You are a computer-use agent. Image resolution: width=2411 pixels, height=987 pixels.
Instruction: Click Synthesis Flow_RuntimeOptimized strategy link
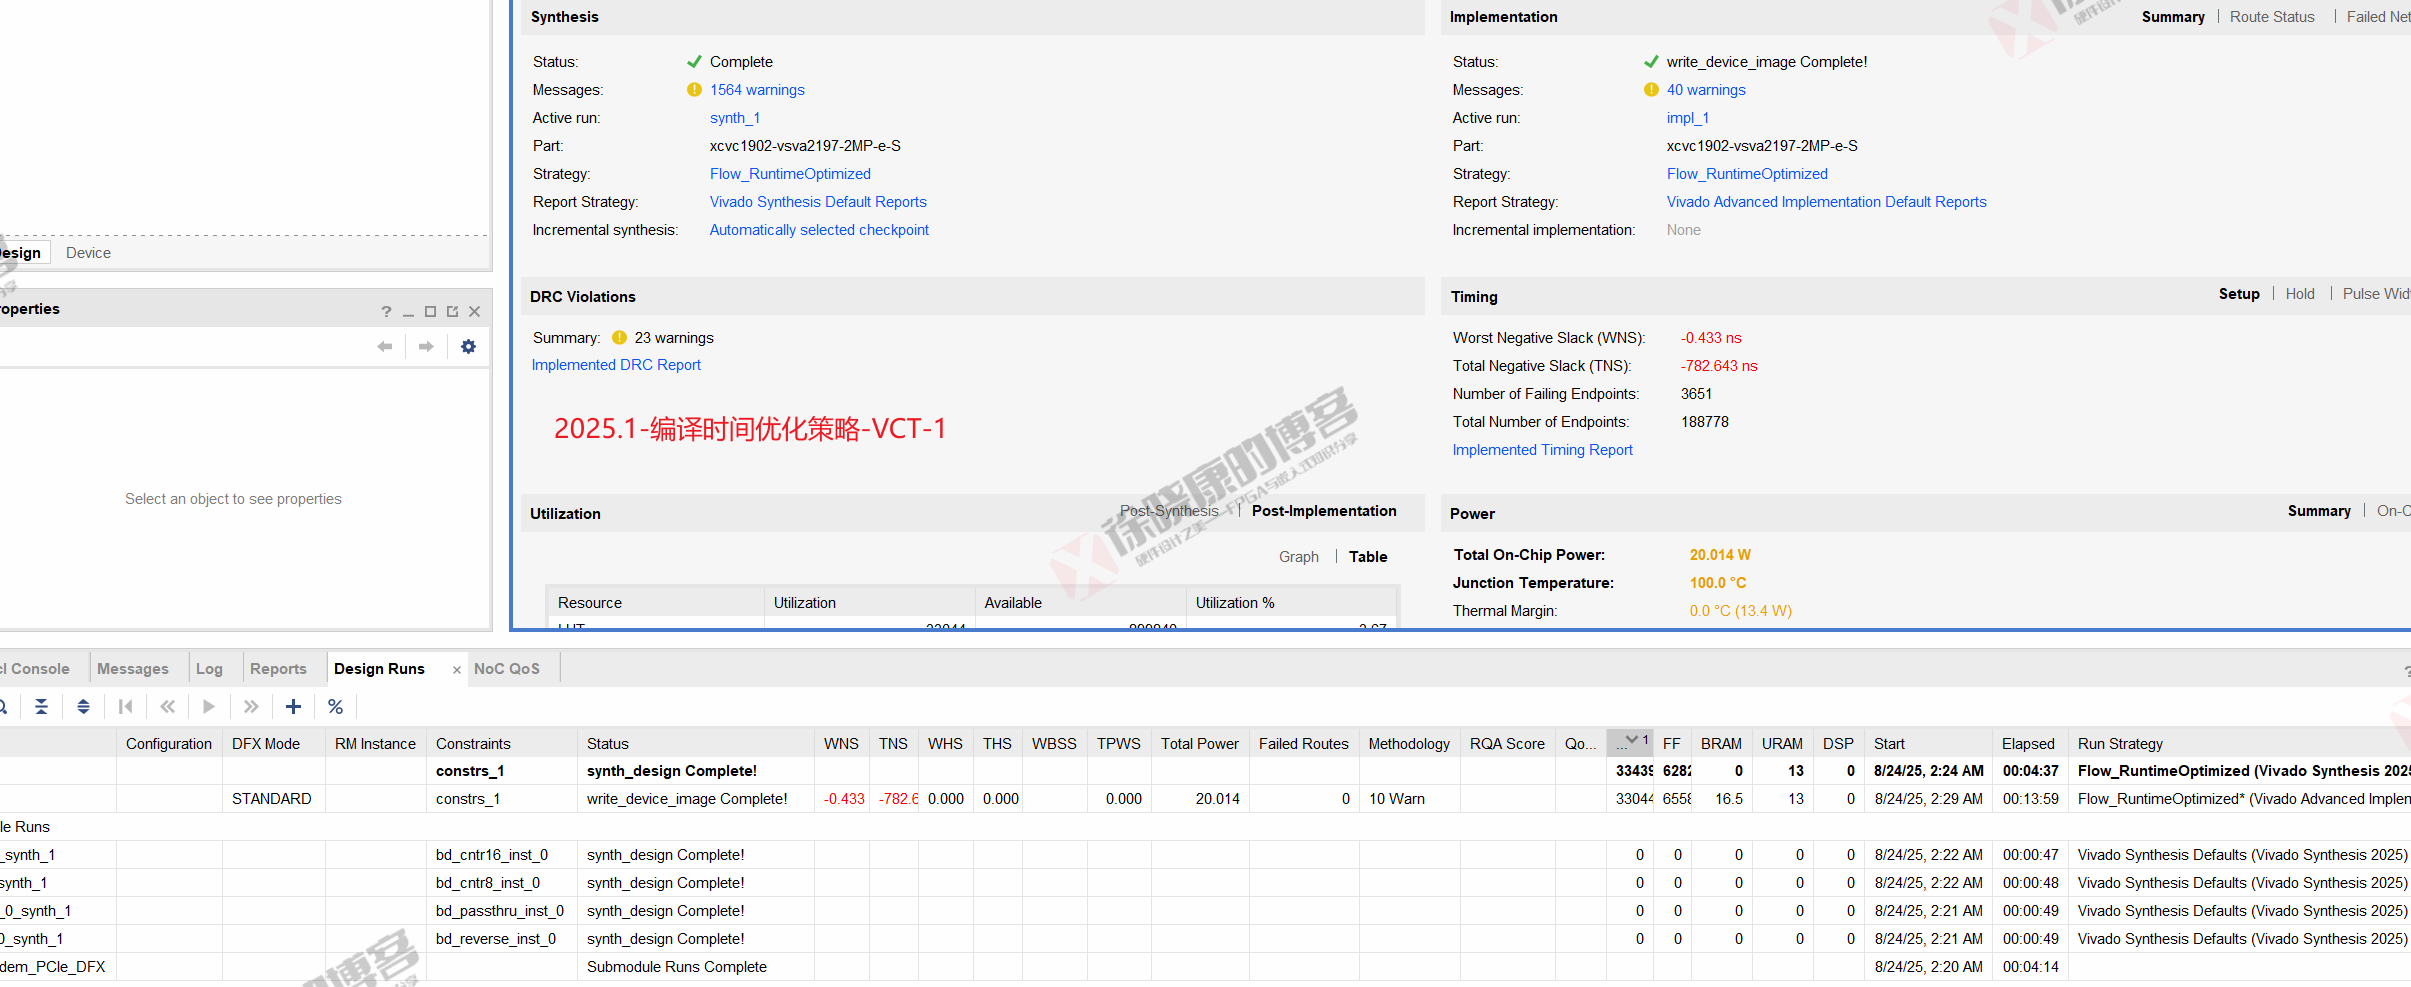point(790,174)
